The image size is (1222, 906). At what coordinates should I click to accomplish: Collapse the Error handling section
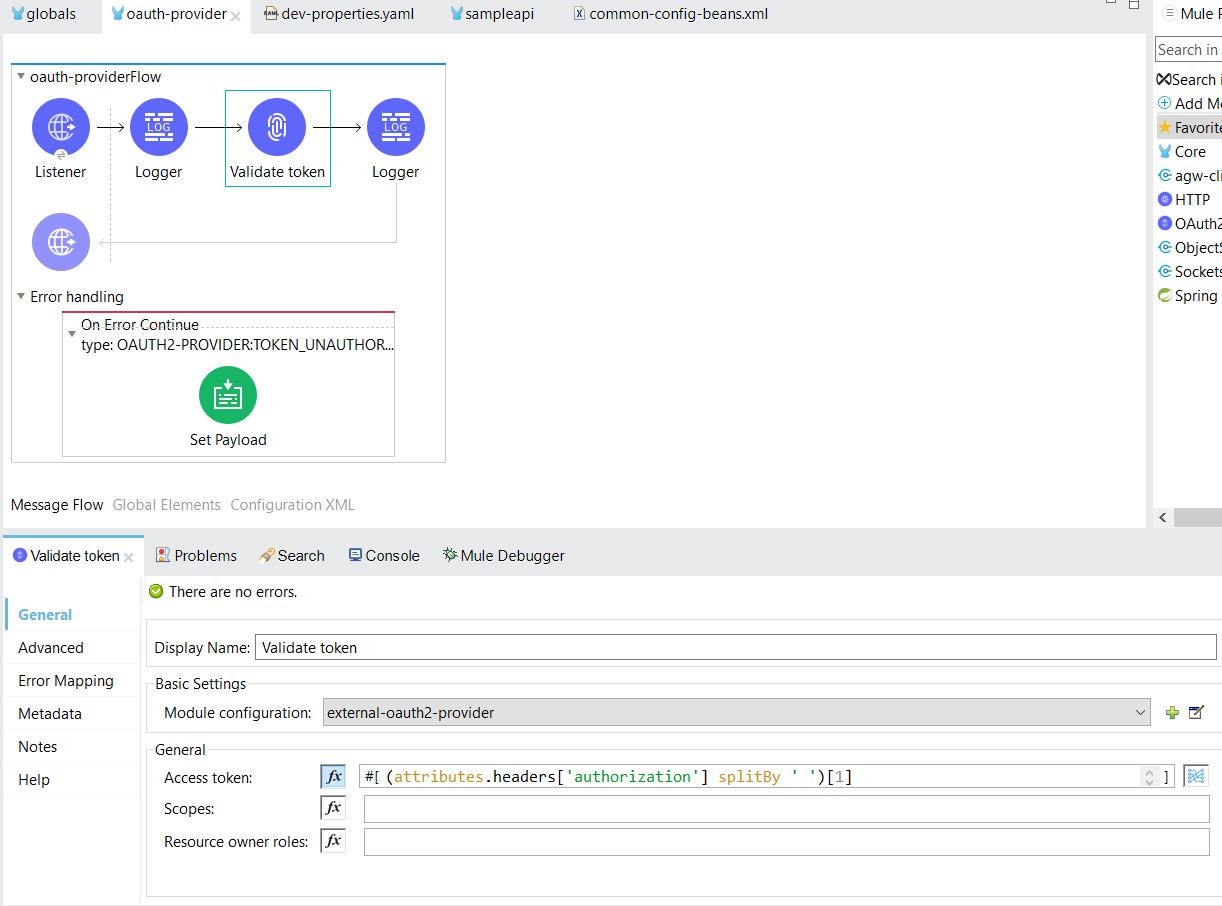21,297
